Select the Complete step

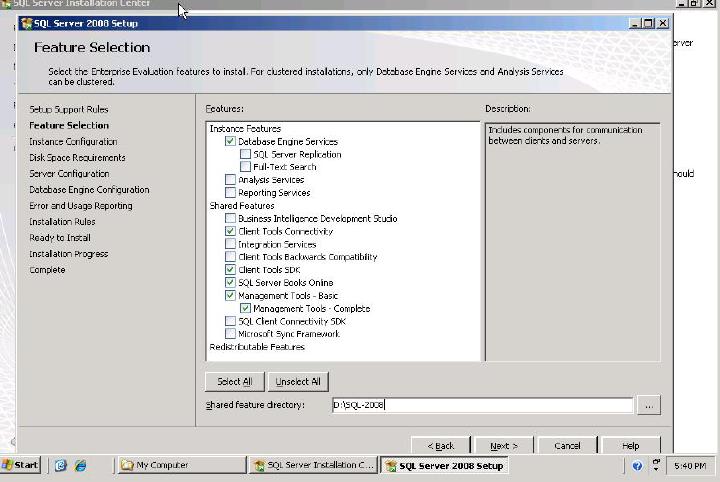[x=47, y=270]
